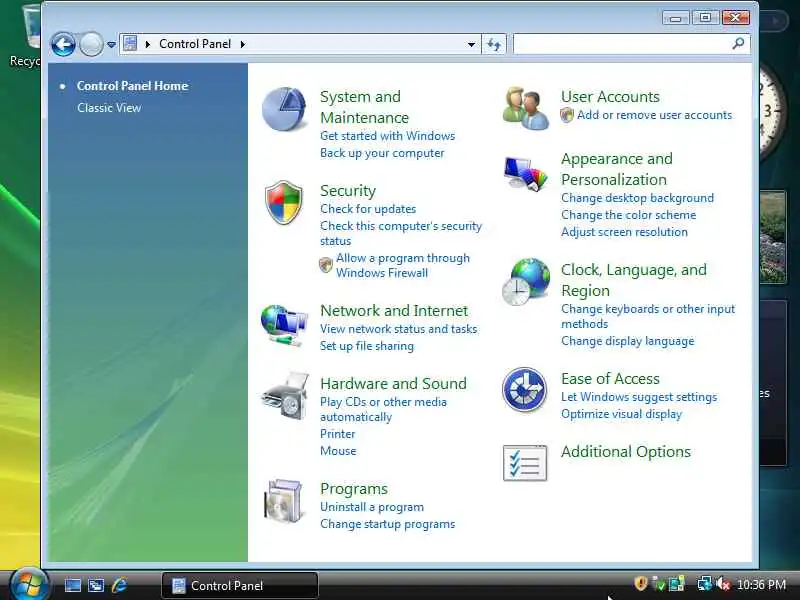
Task: Open the Mouse link
Action: click(338, 451)
